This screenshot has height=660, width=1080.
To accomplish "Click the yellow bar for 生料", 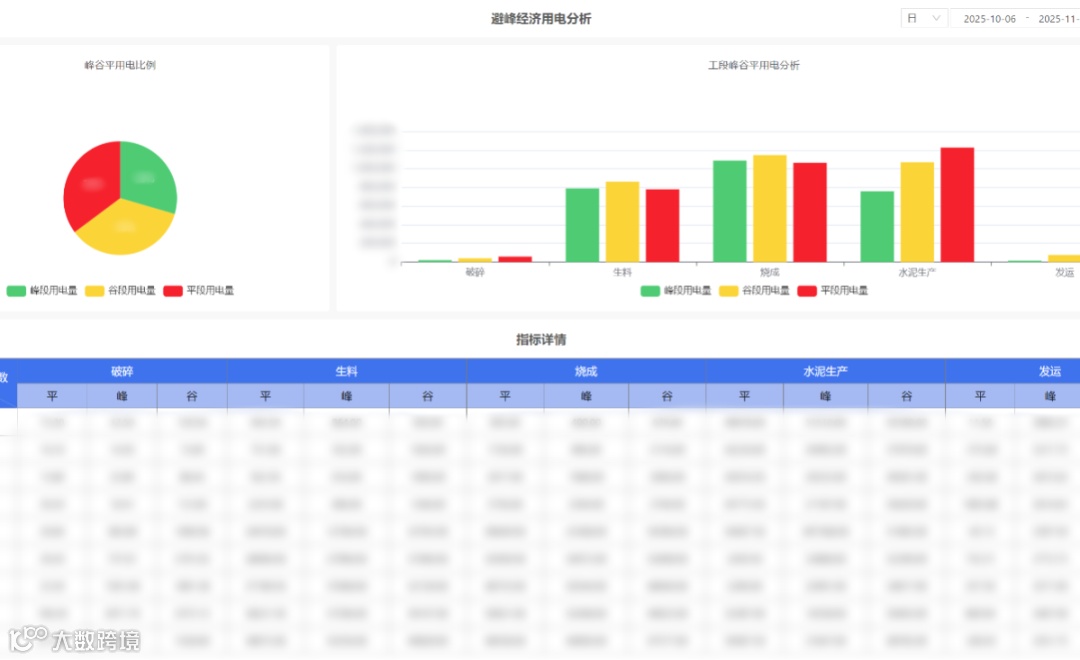I will (622, 222).
